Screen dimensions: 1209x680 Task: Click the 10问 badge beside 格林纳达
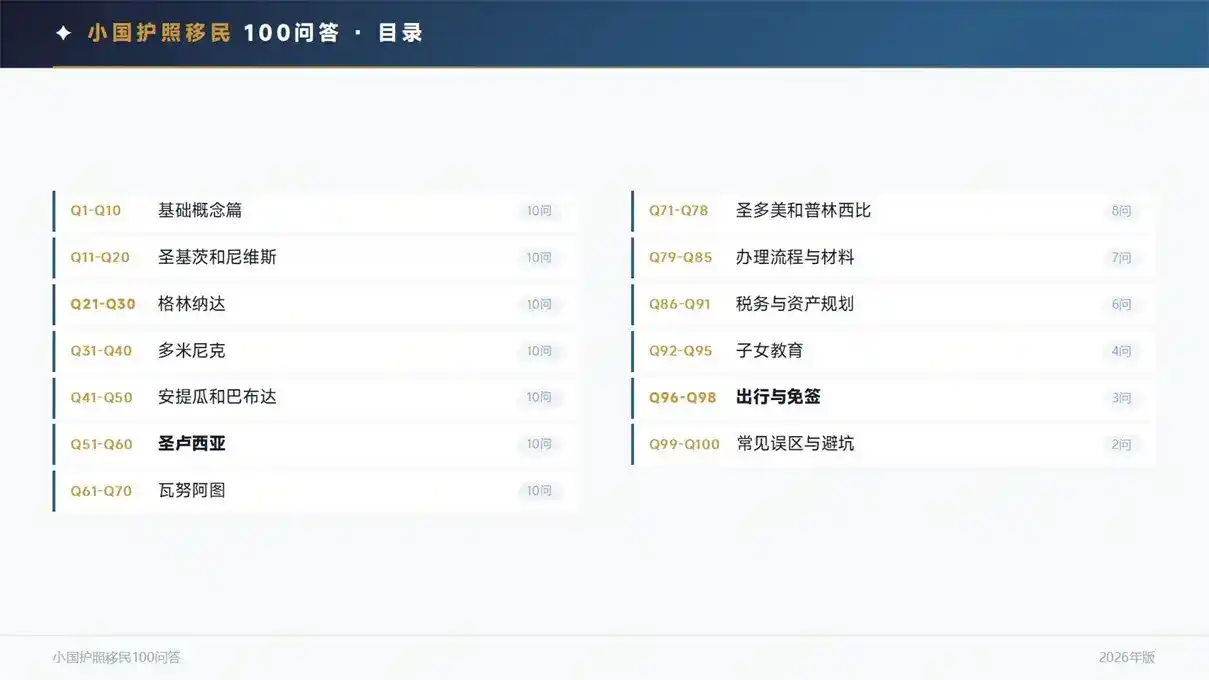click(539, 304)
